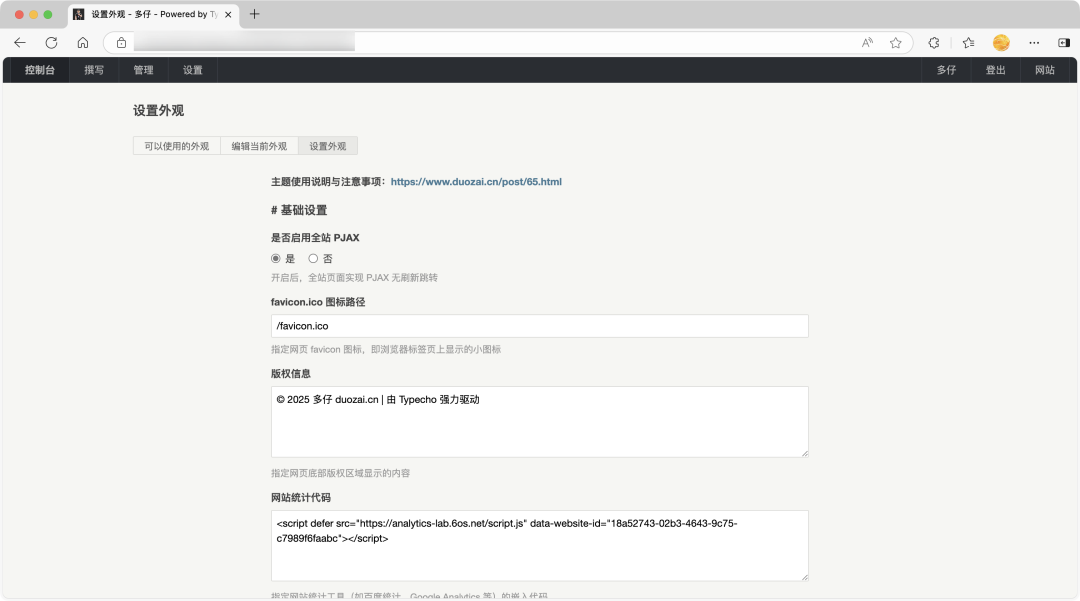Click the # 基础设置 heading
This screenshot has height=601, width=1080.
click(x=299, y=211)
